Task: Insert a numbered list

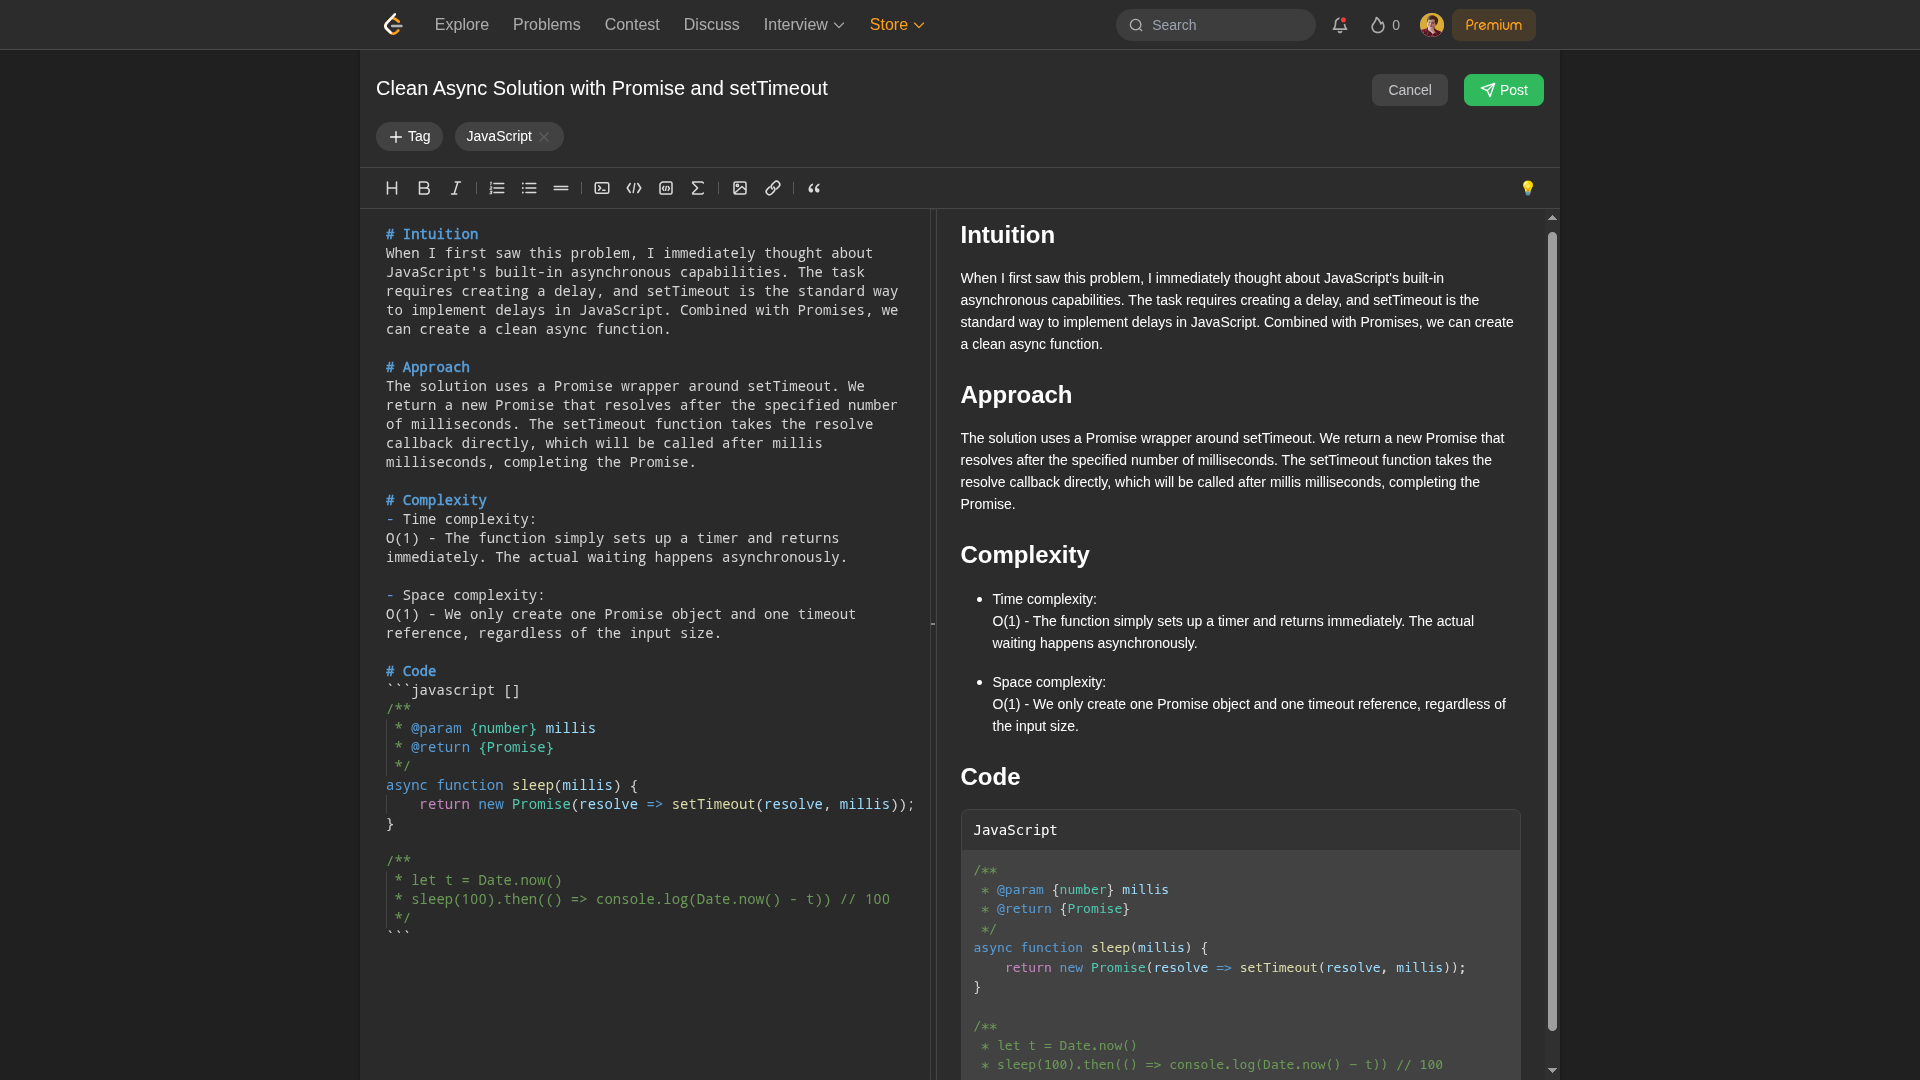Action: (497, 188)
